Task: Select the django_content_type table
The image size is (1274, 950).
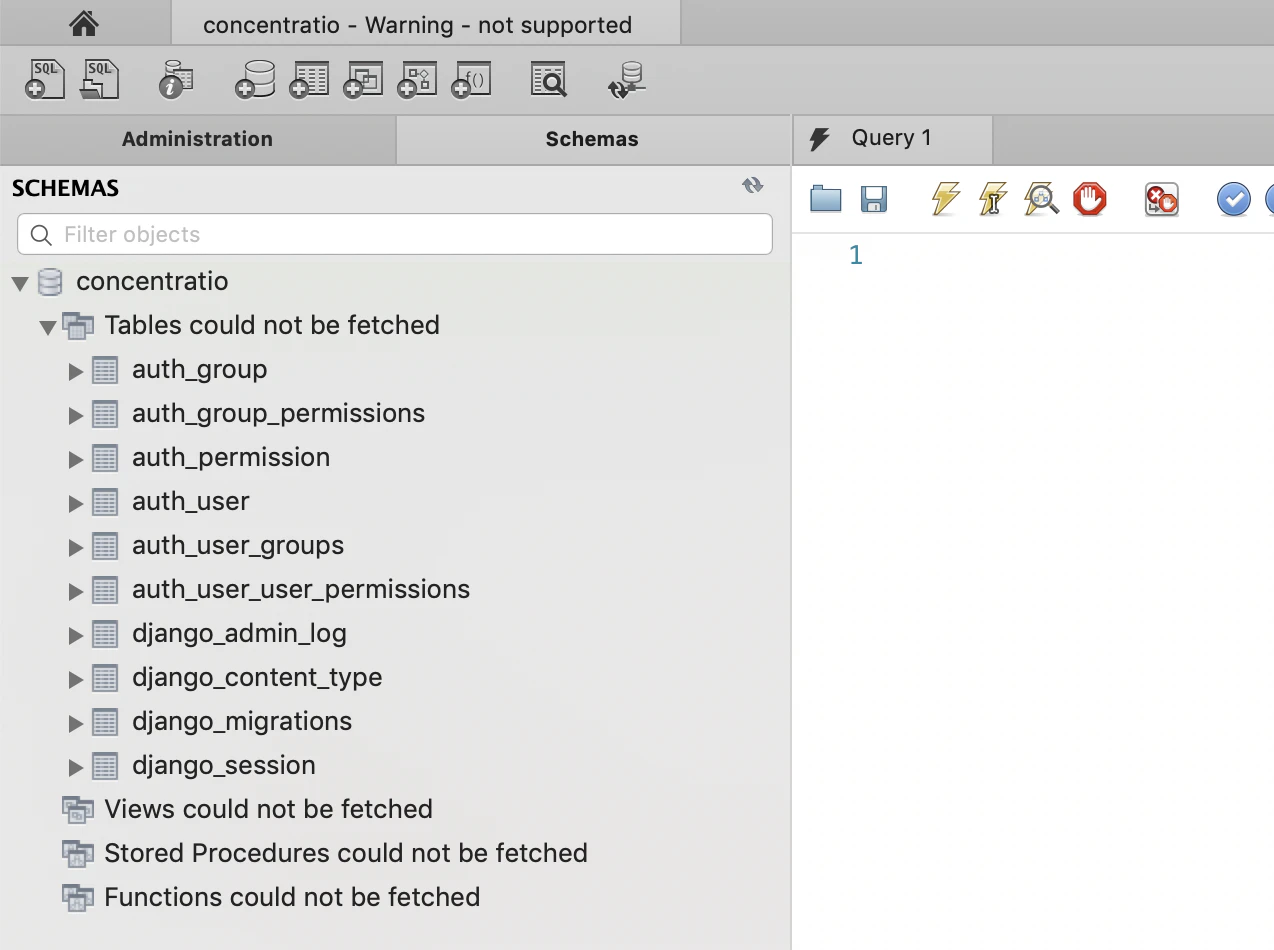Action: pos(257,678)
